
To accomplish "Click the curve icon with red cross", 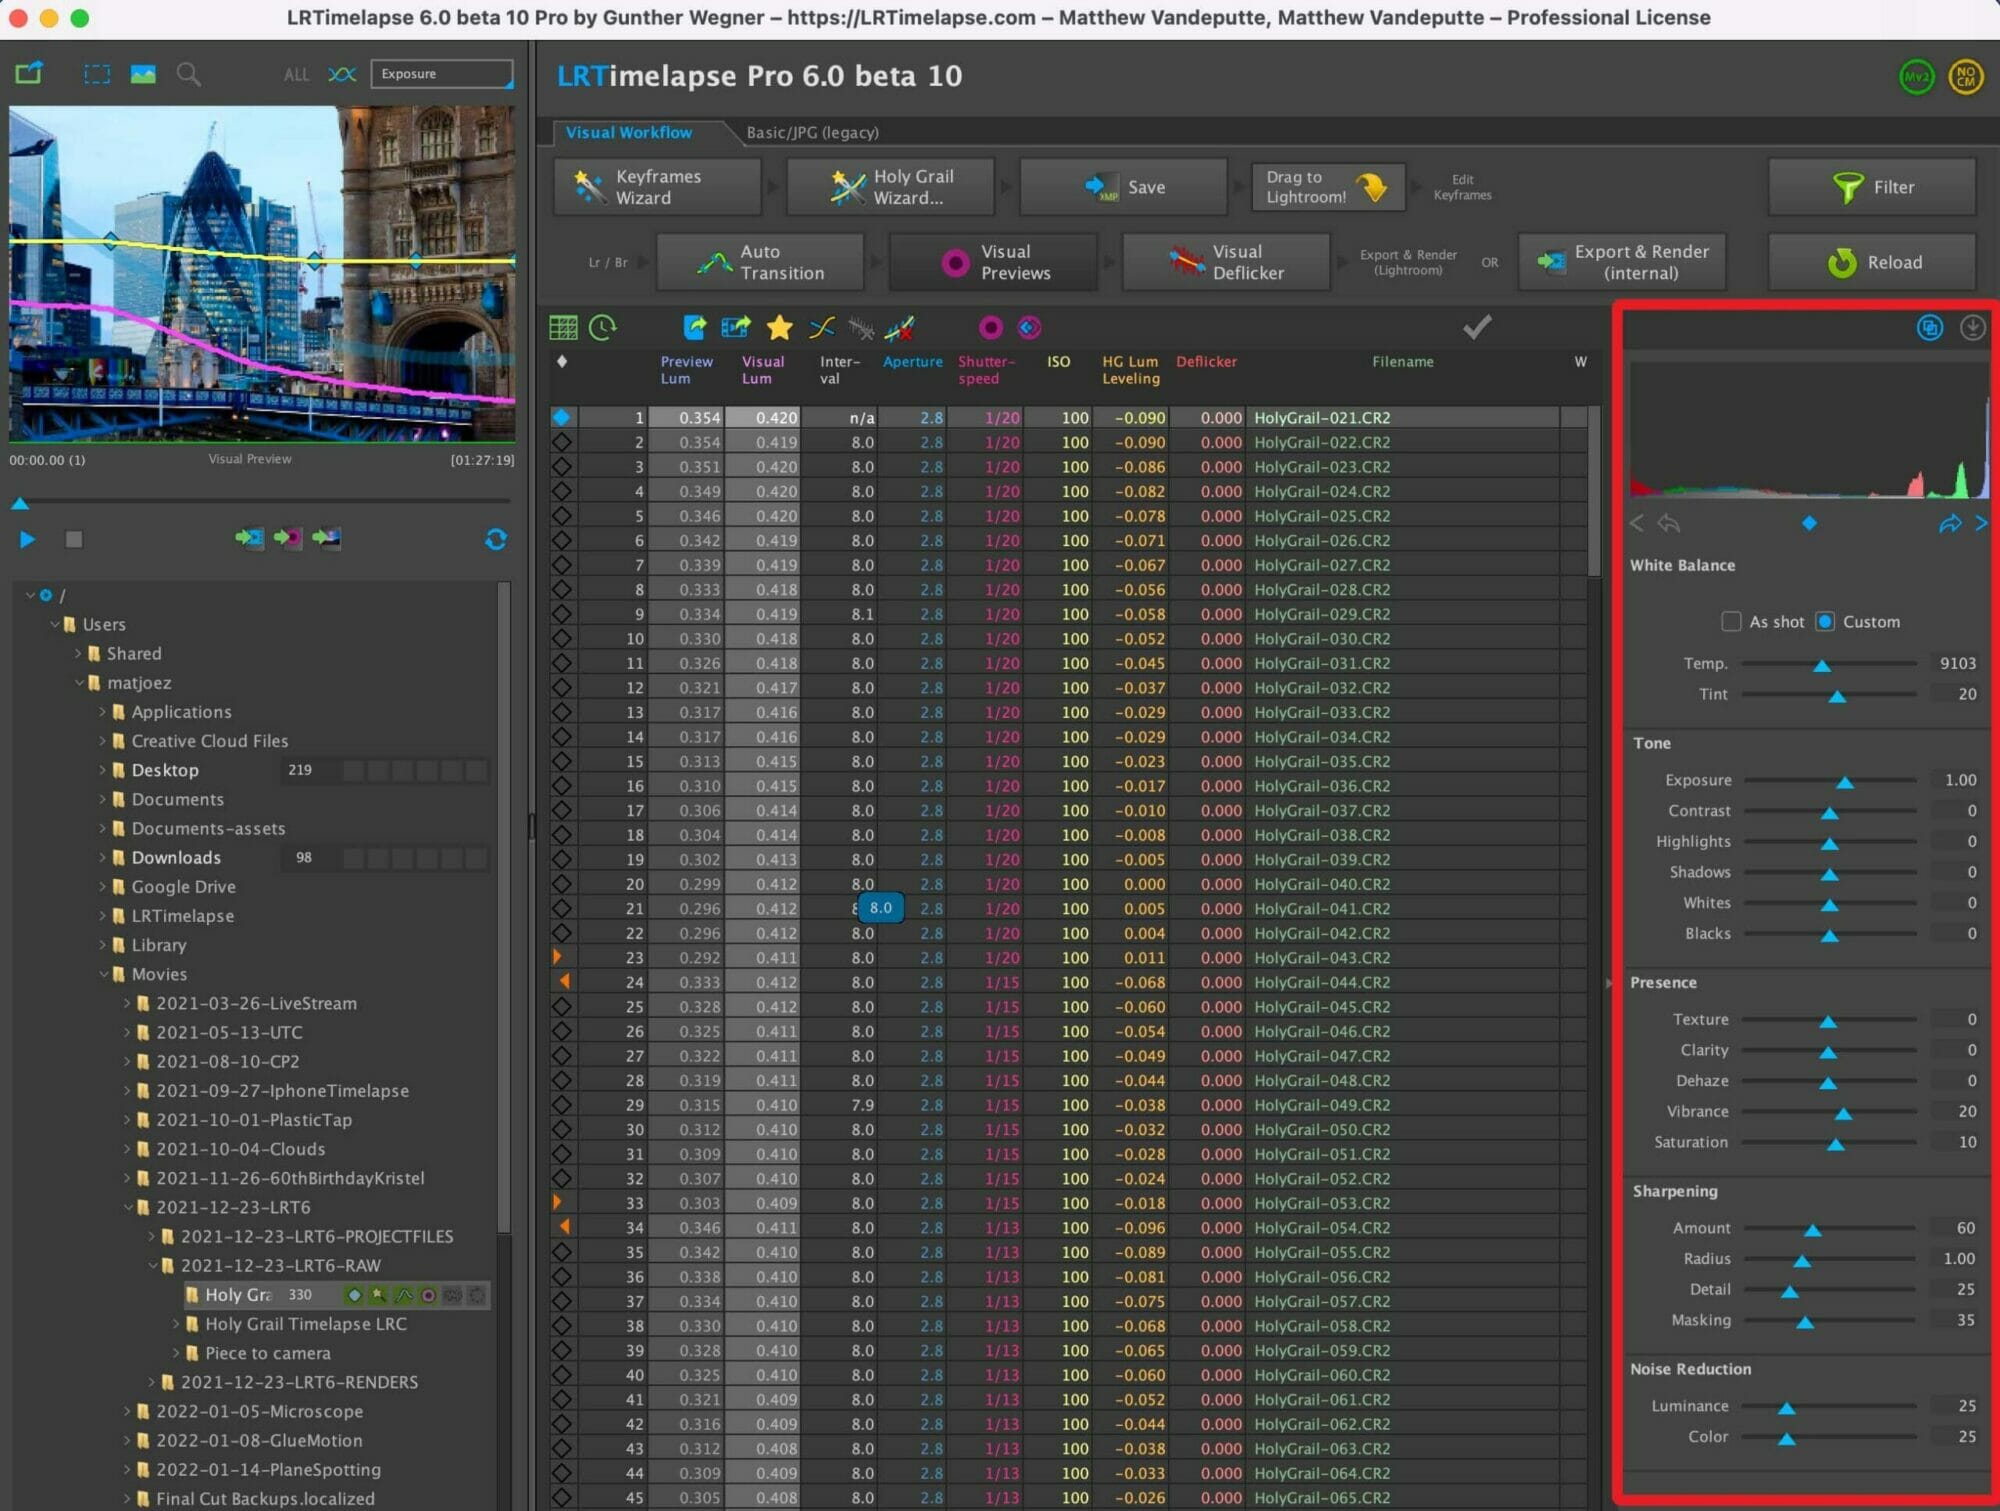I will pyautogui.click(x=899, y=327).
